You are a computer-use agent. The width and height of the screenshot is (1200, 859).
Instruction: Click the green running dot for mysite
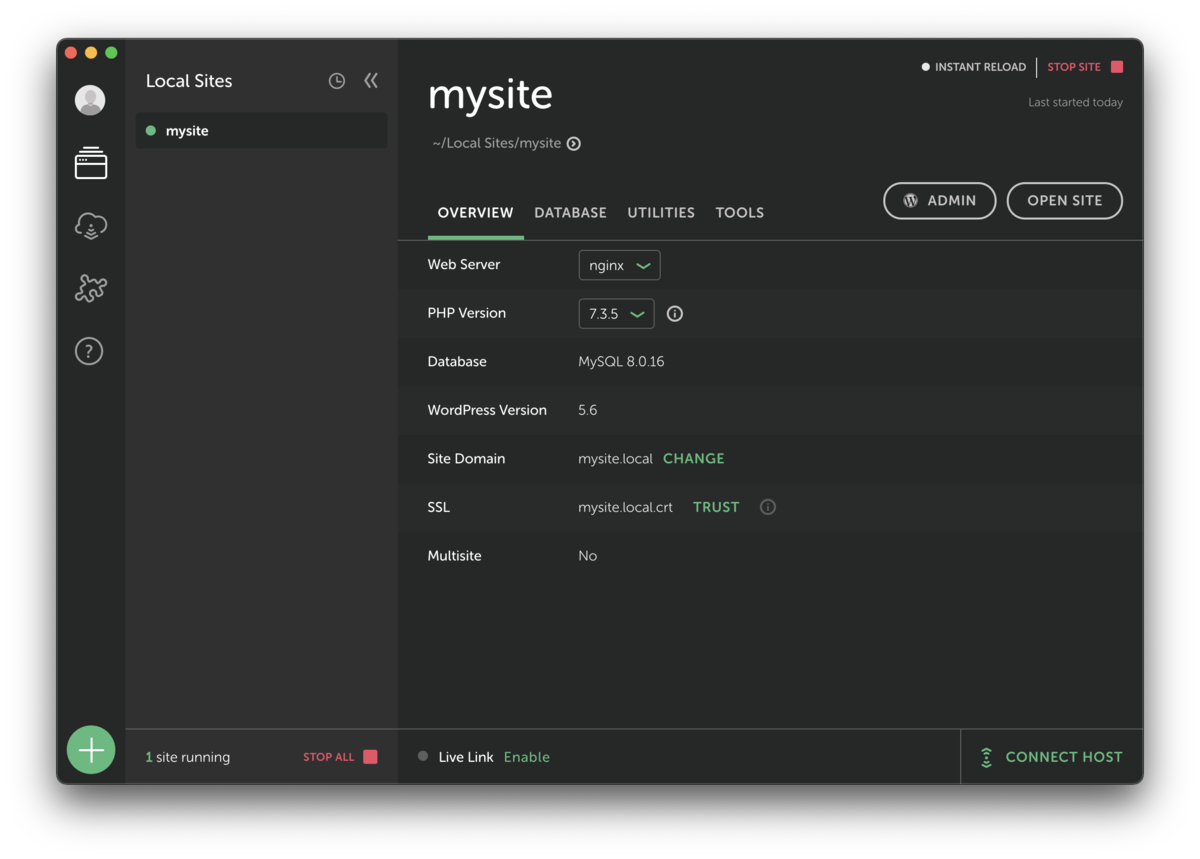pos(151,131)
